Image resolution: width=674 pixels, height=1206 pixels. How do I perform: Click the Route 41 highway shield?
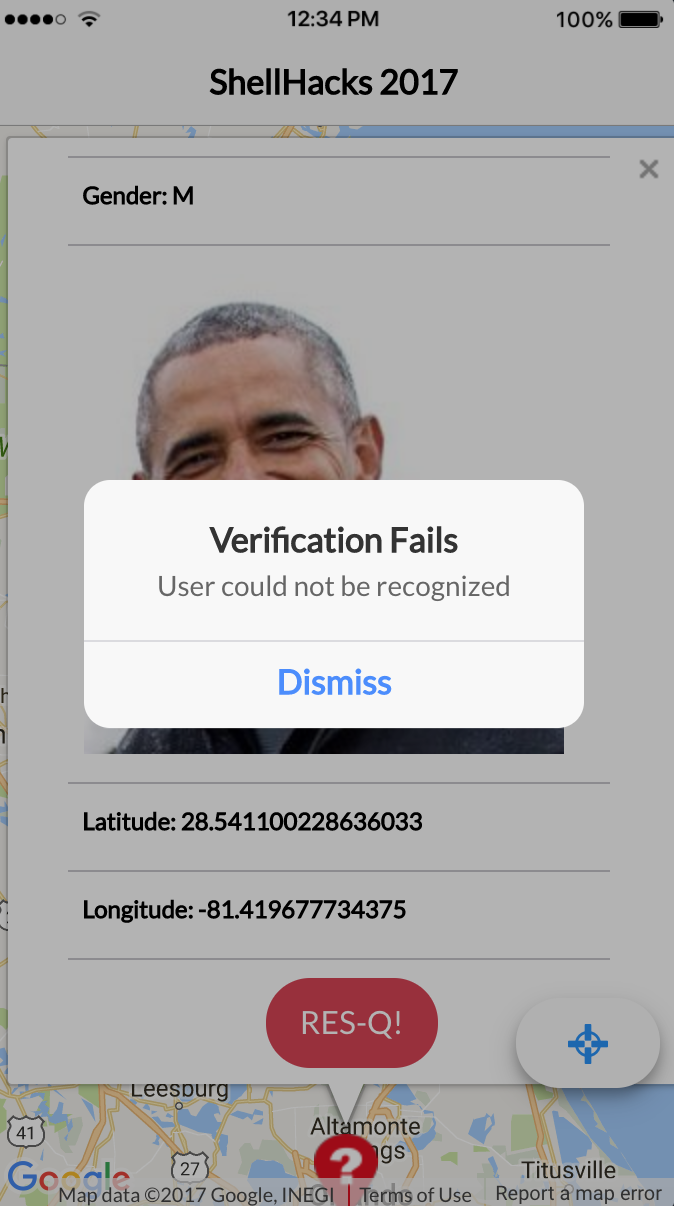27,1132
